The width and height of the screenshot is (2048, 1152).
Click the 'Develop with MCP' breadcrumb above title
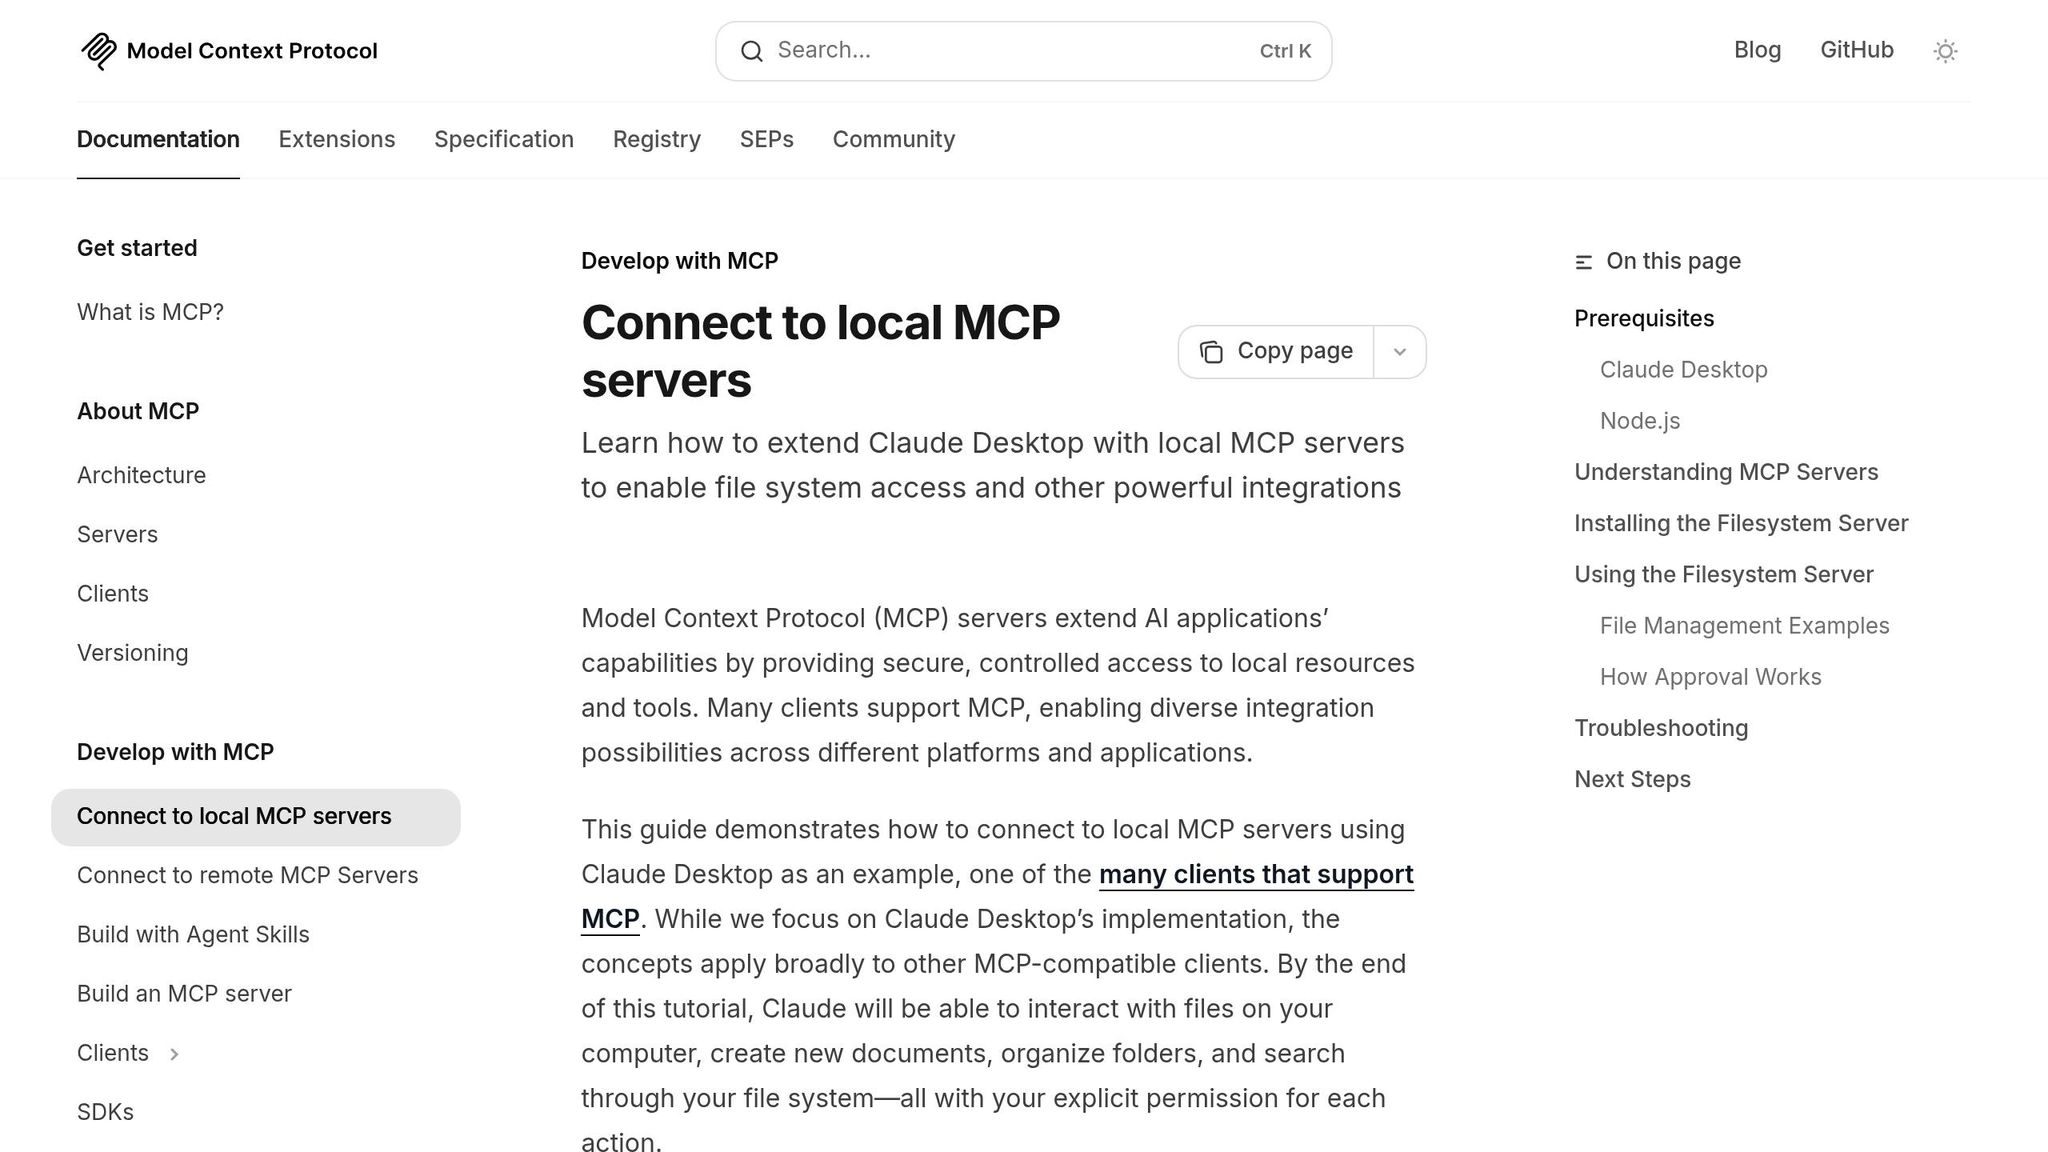[680, 261]
